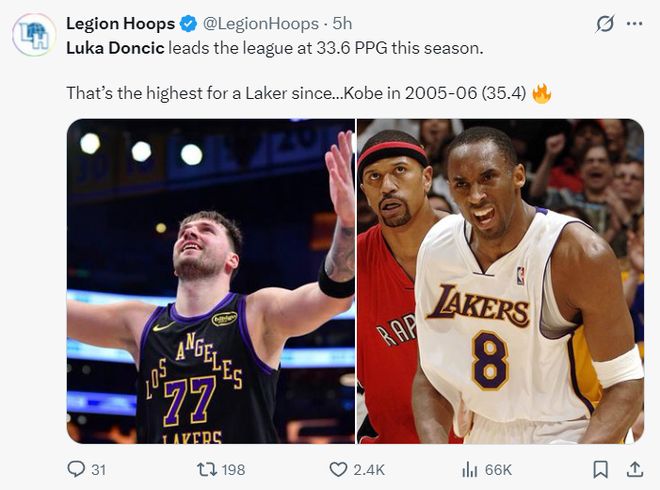Click the reply speech bubble icon

76,469
